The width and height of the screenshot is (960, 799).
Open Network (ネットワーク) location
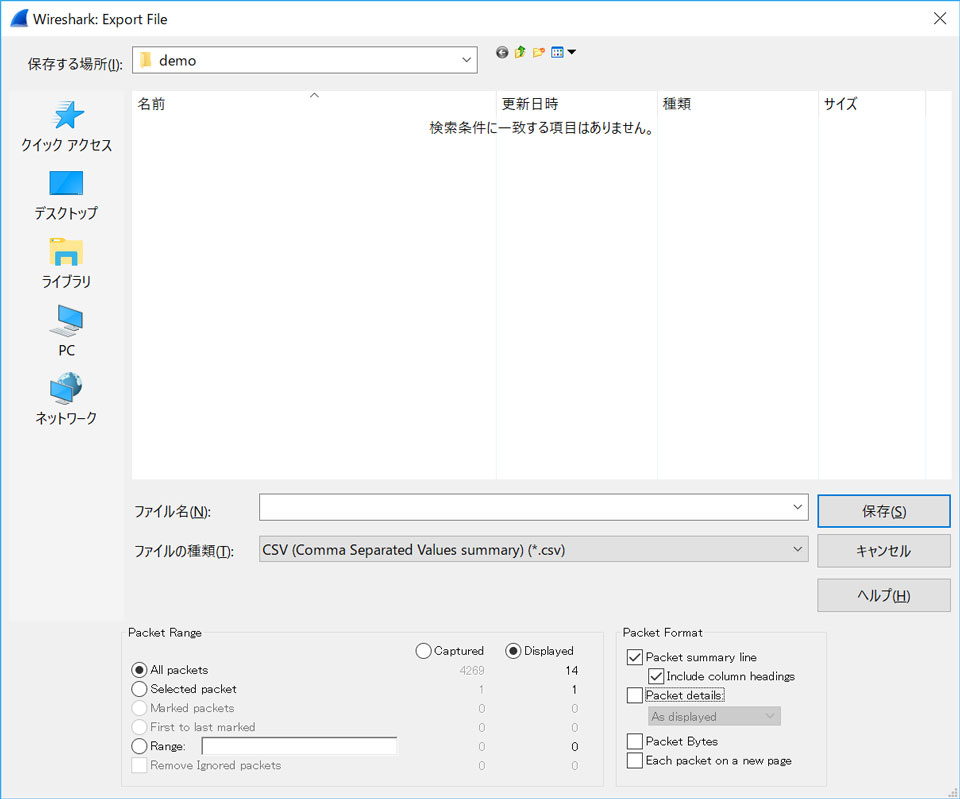tap(66, 400)
